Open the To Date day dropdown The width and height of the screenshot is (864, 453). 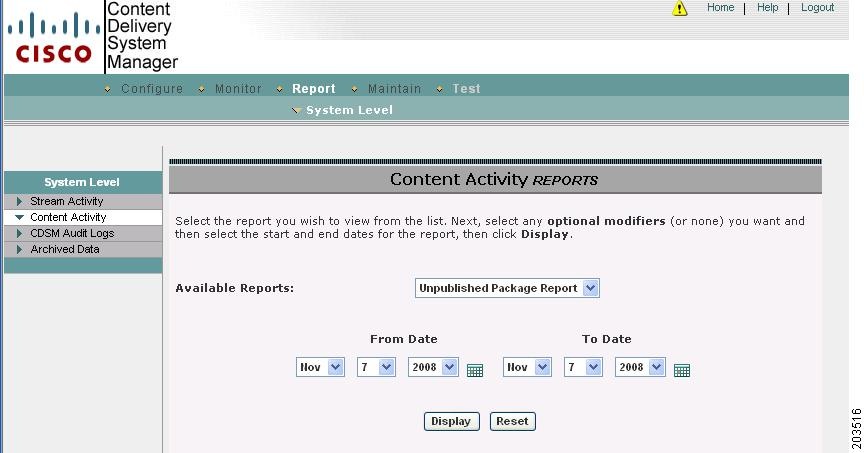583,367
